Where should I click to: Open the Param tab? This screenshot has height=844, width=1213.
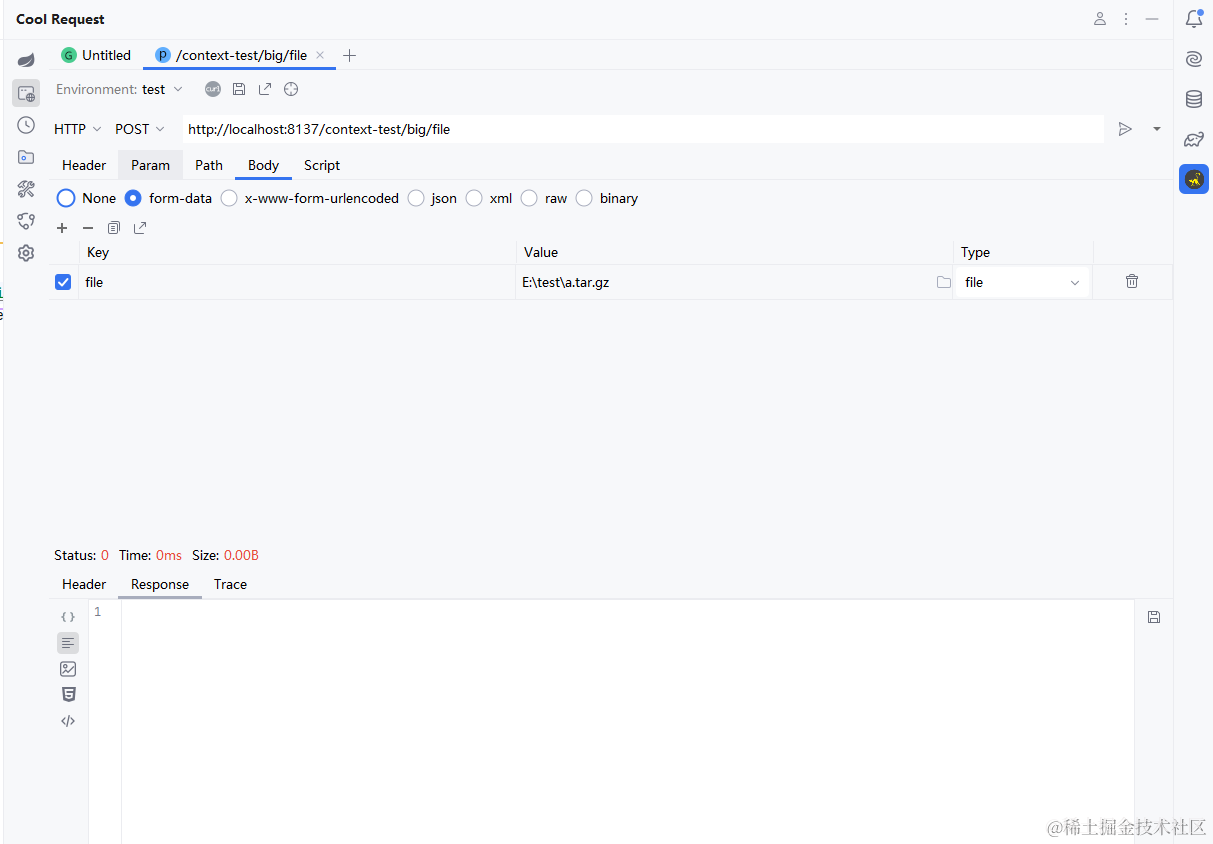pos(151,165)
